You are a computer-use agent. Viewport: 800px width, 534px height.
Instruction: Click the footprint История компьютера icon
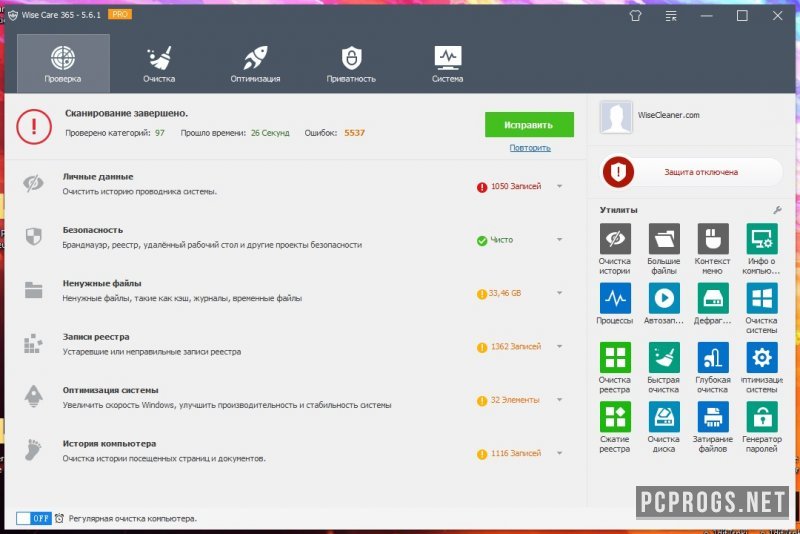tap(33, 450)
